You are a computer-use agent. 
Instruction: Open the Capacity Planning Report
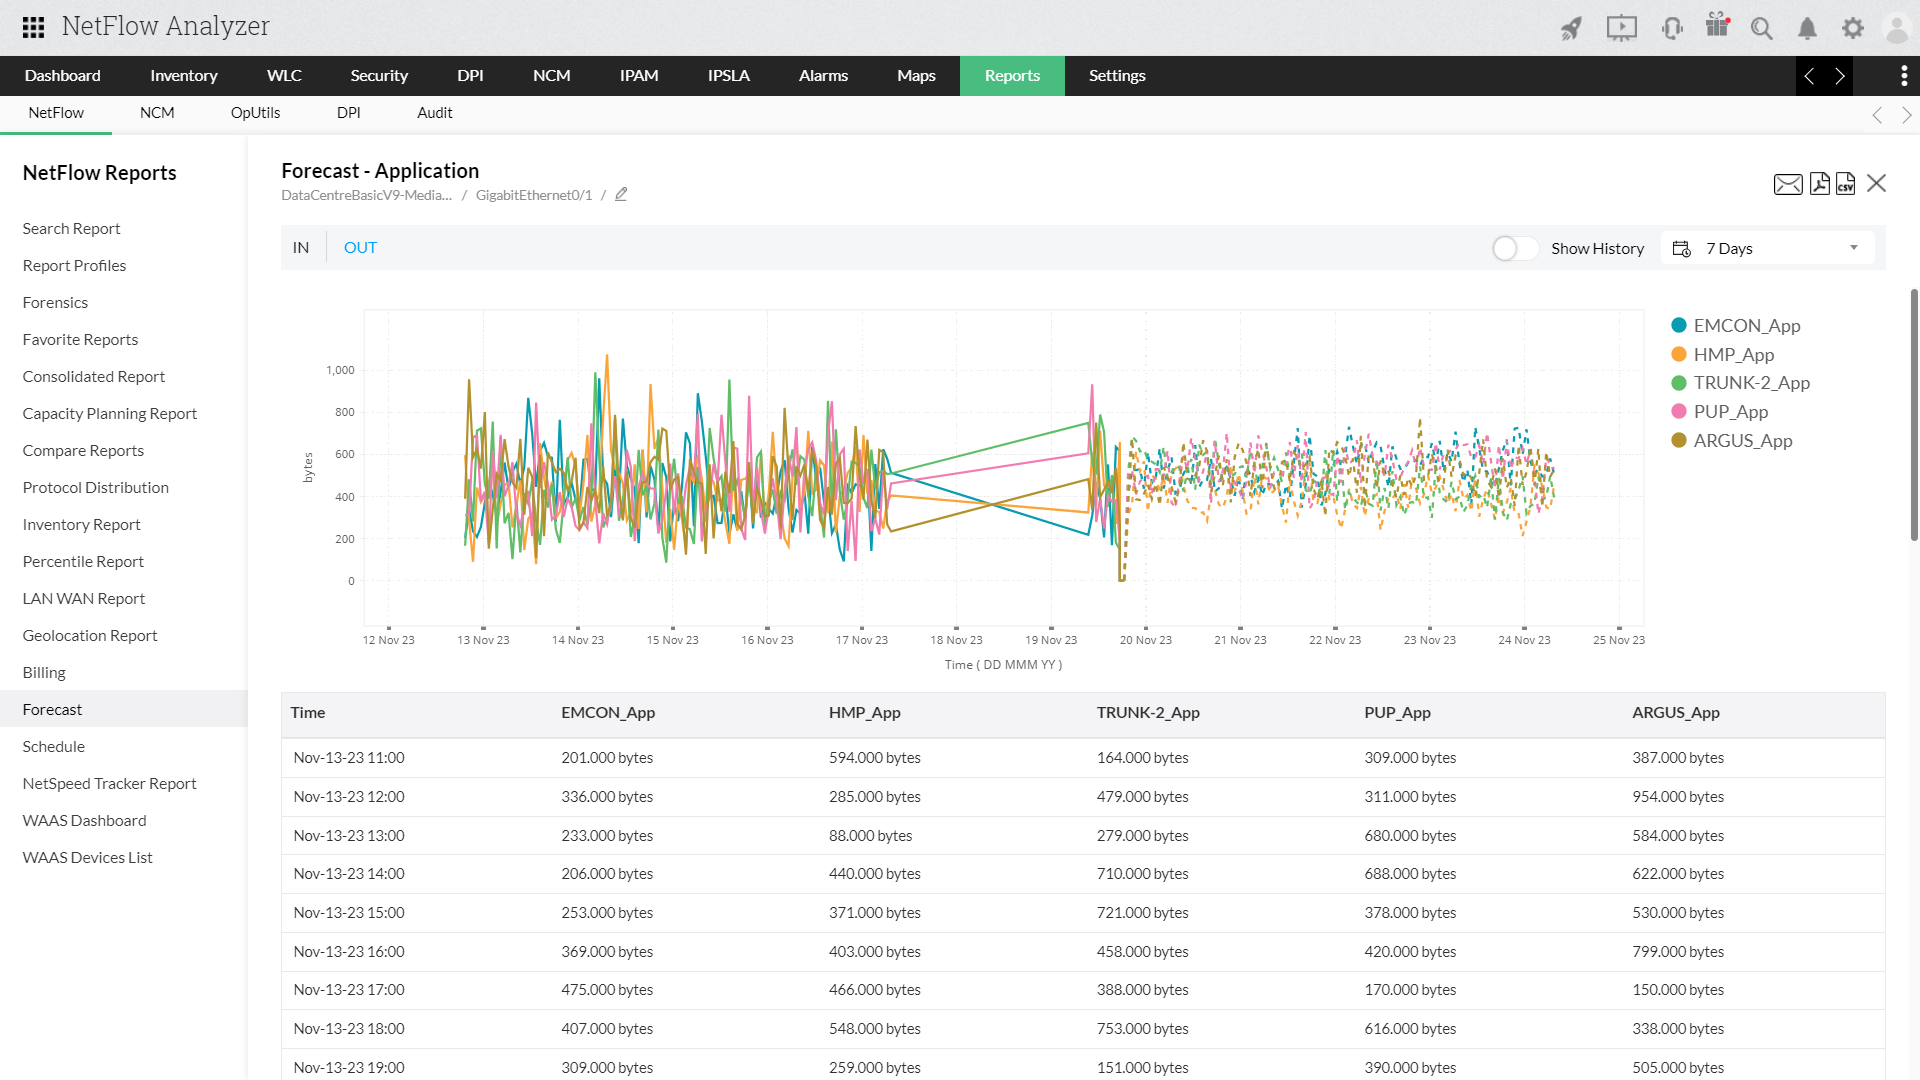click(109, 413)
